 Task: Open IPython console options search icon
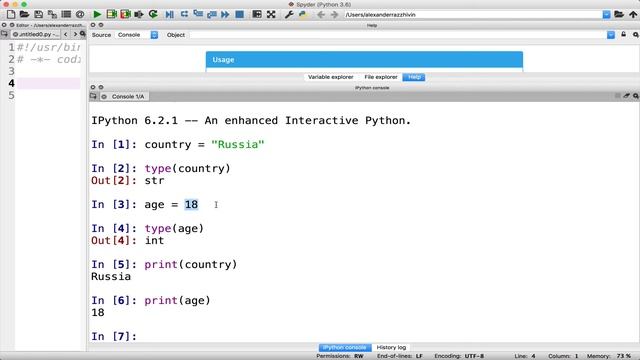636,96
